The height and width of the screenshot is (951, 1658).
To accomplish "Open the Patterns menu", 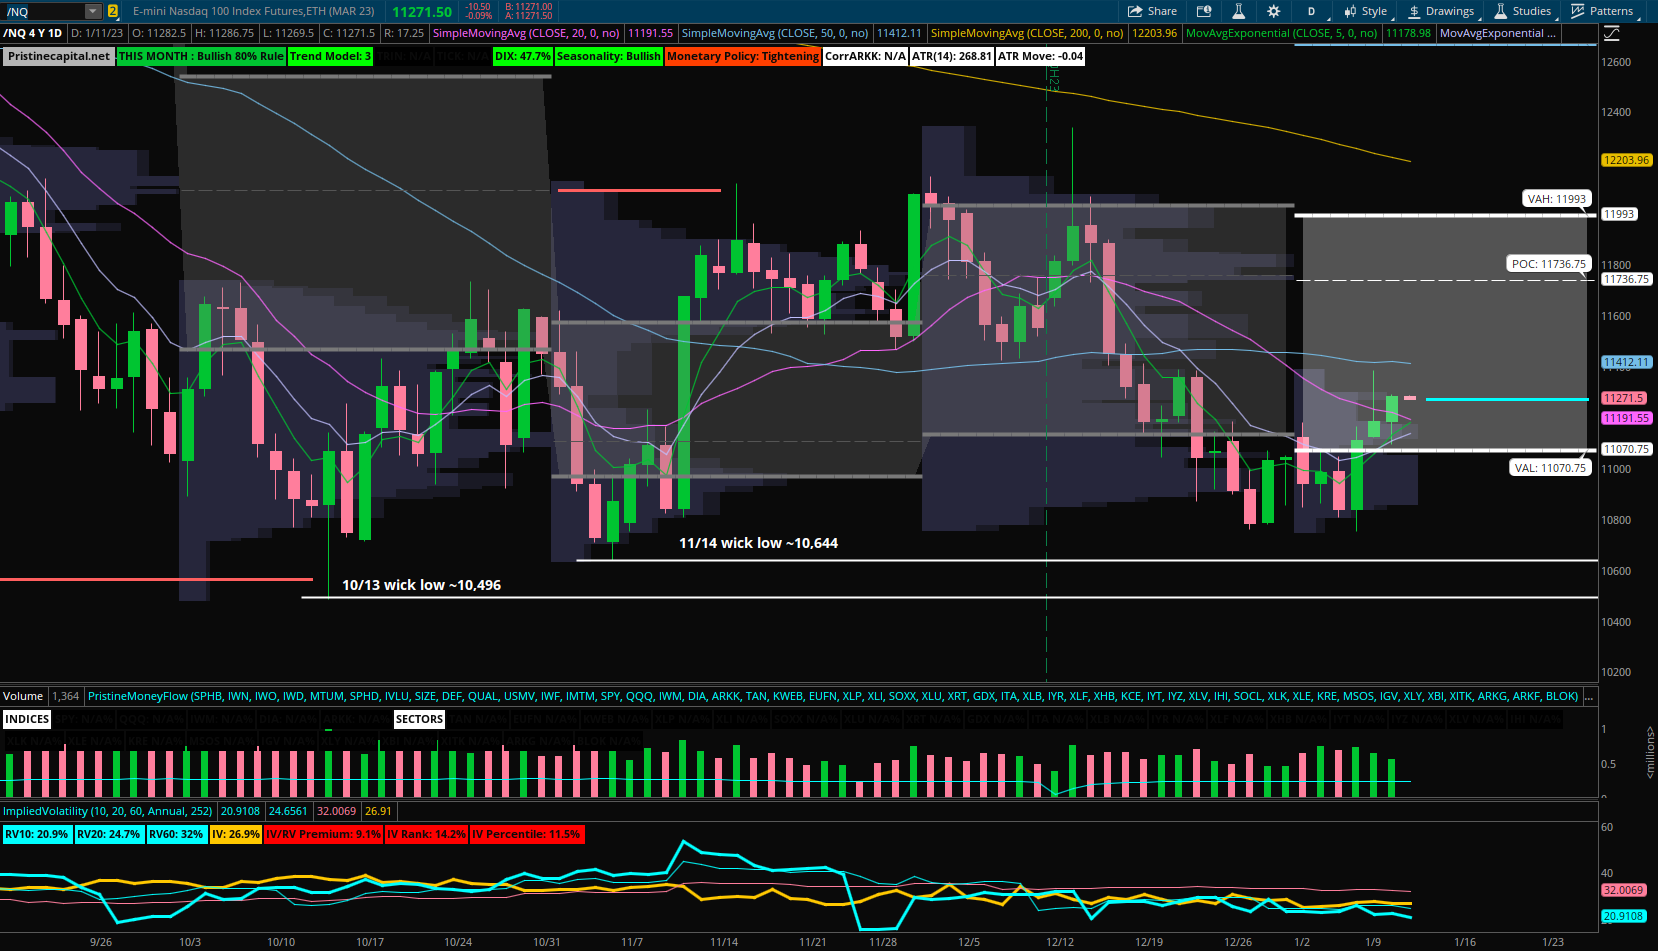I will [1602, 11].
